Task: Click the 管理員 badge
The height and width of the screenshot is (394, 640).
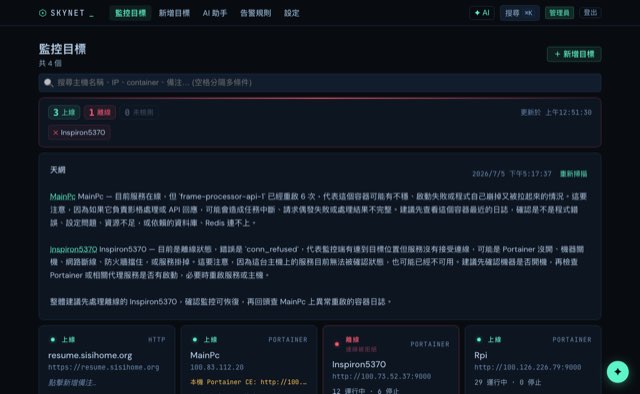Action: tap(559, 13)
